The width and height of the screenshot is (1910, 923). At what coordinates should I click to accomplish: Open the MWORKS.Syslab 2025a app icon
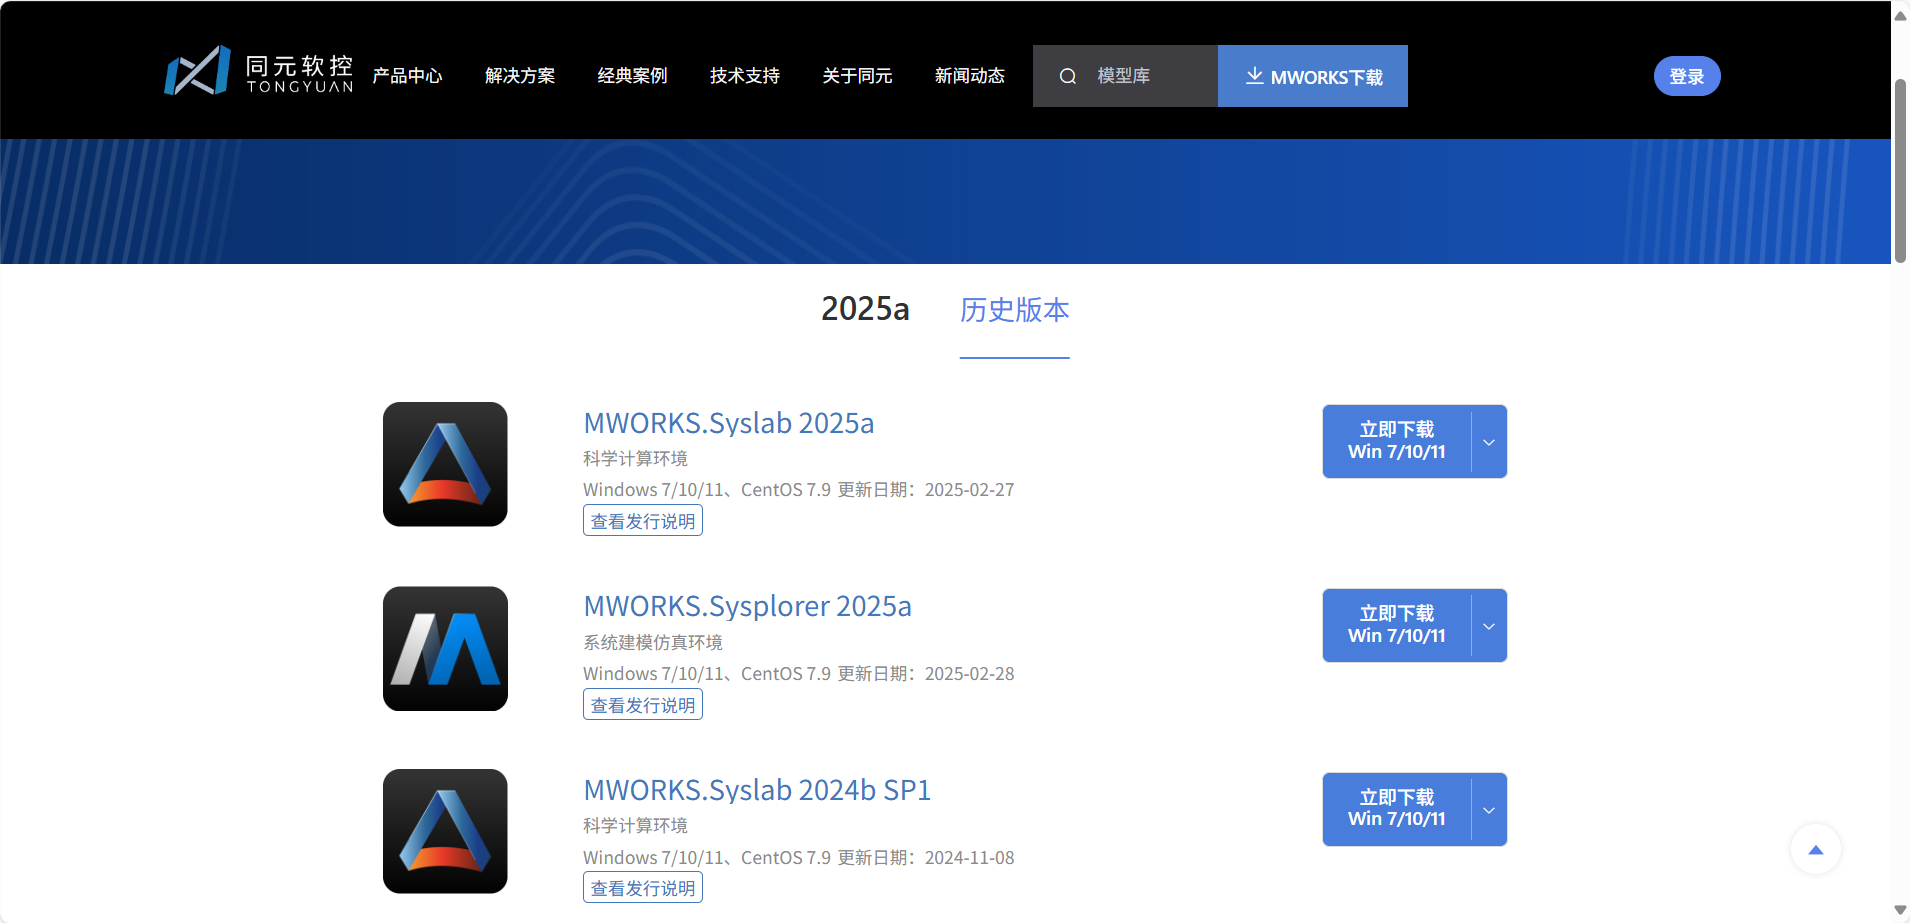[445, 464]
